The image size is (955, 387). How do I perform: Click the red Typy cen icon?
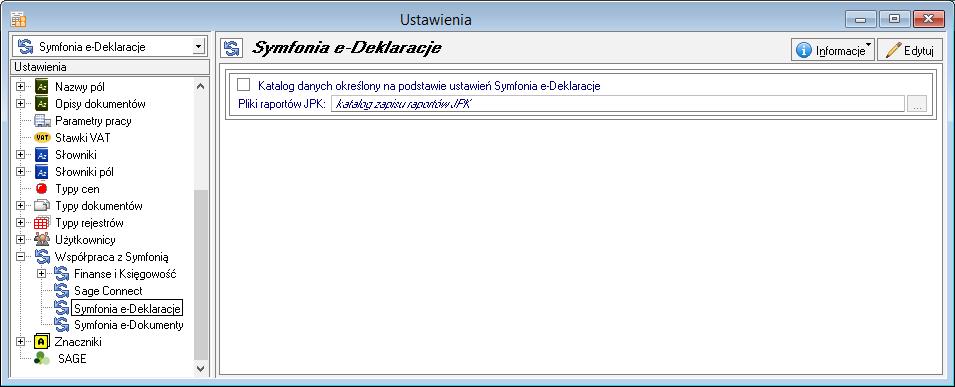(41, 189)
